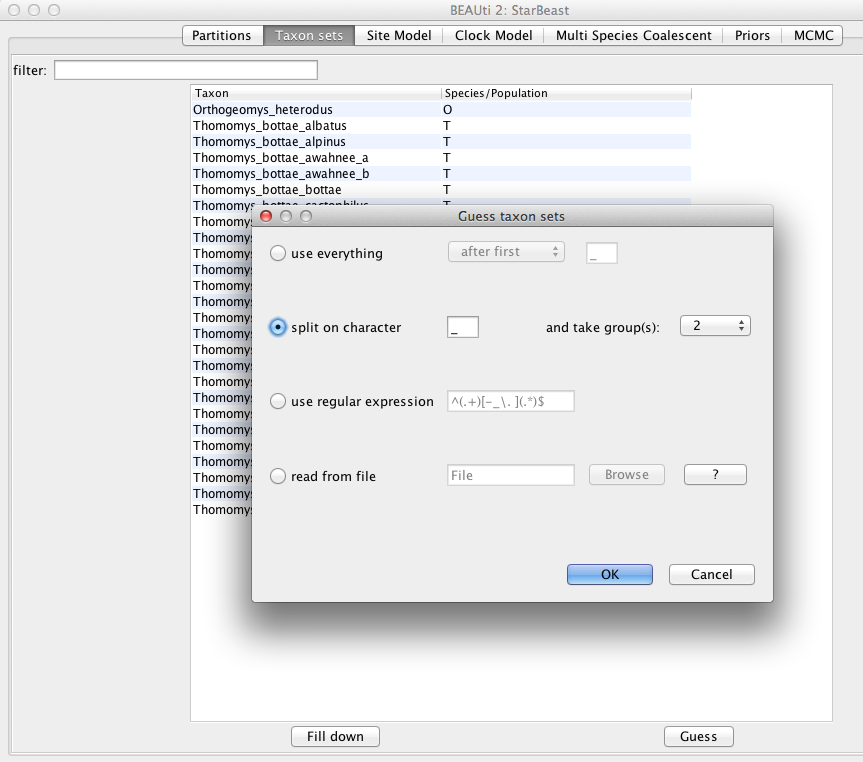The width and height of the screenshot is (863, 762).
Task: Open the 'after first' dropdown
Action: click(506, 252)
